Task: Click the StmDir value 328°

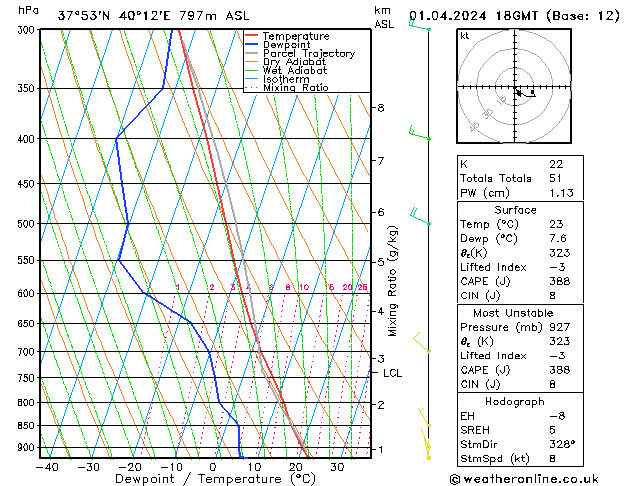Action: pyautogui.click(x=562, y=445)
